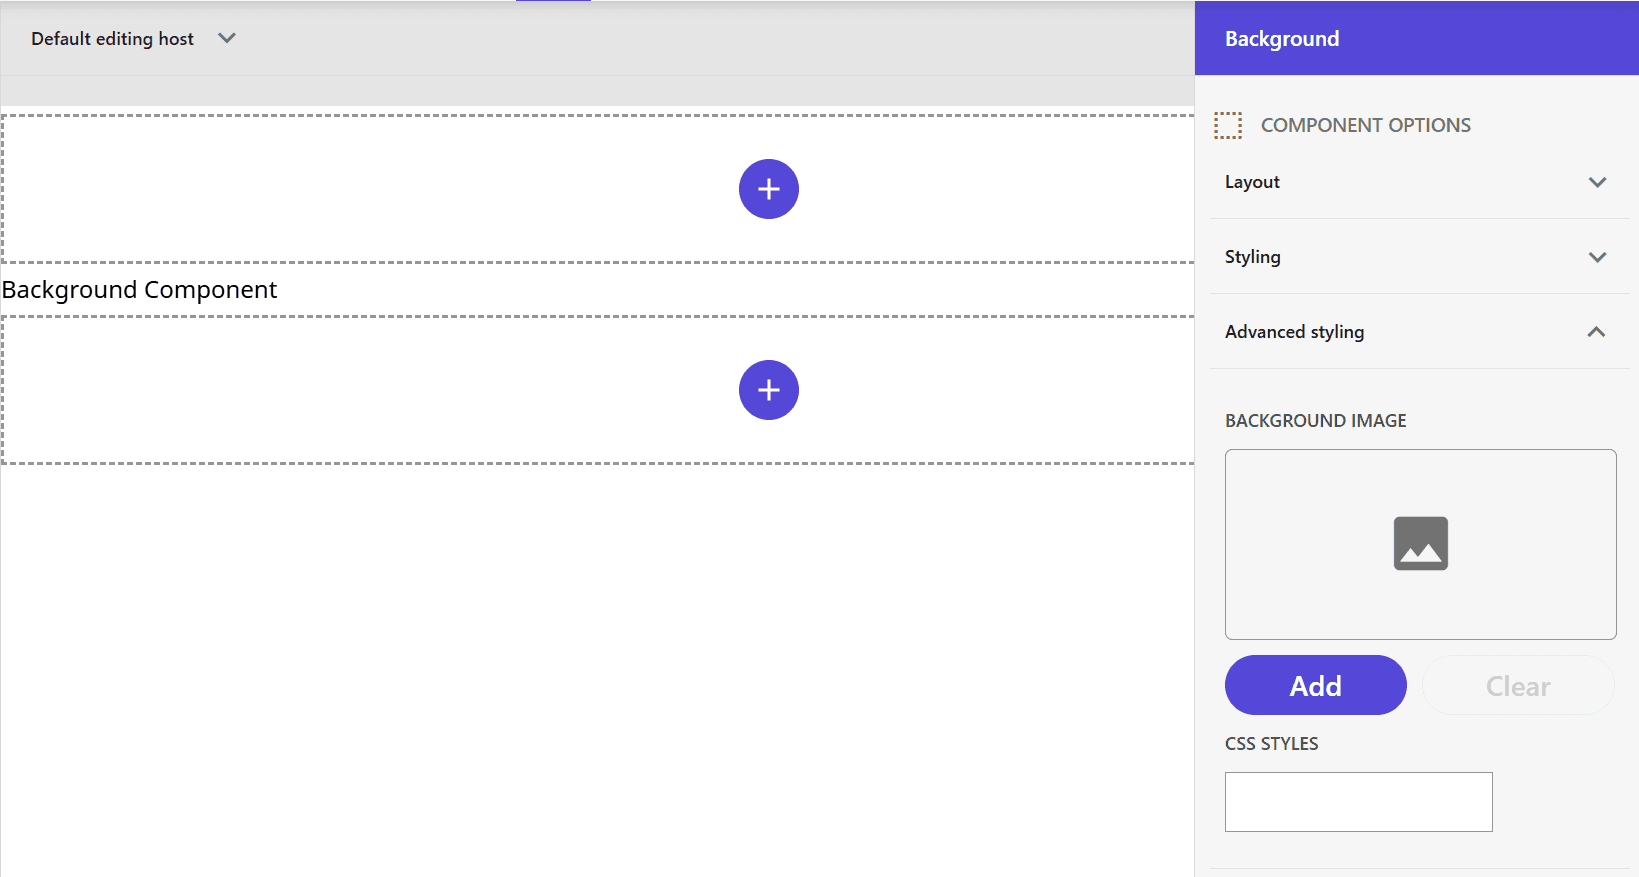Select the Background Component text
The width and height of the screenshot is (1639, 877).
click(x=140, y=290)
